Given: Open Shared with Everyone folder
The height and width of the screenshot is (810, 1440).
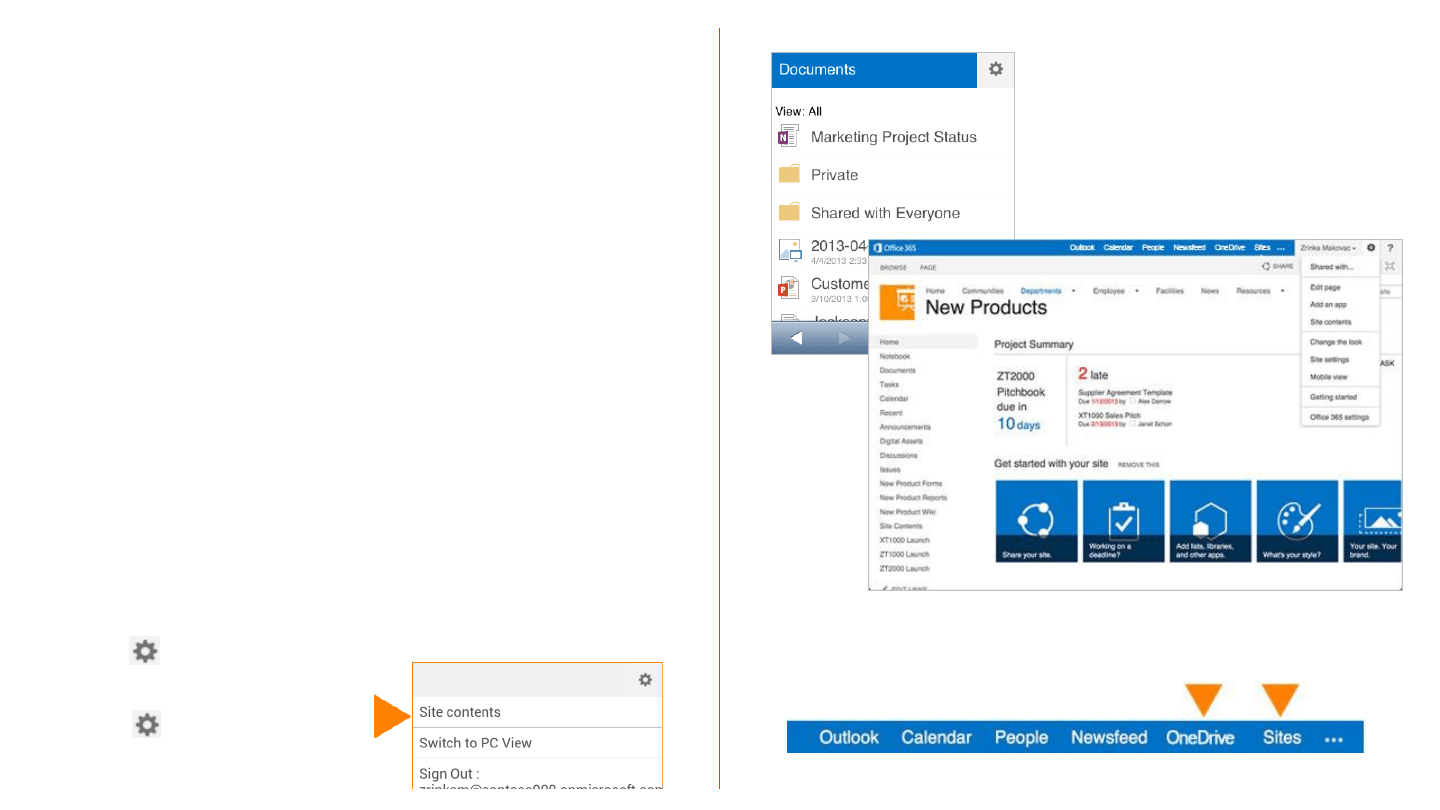Looking at the screenshot, I should coord(885,213).
